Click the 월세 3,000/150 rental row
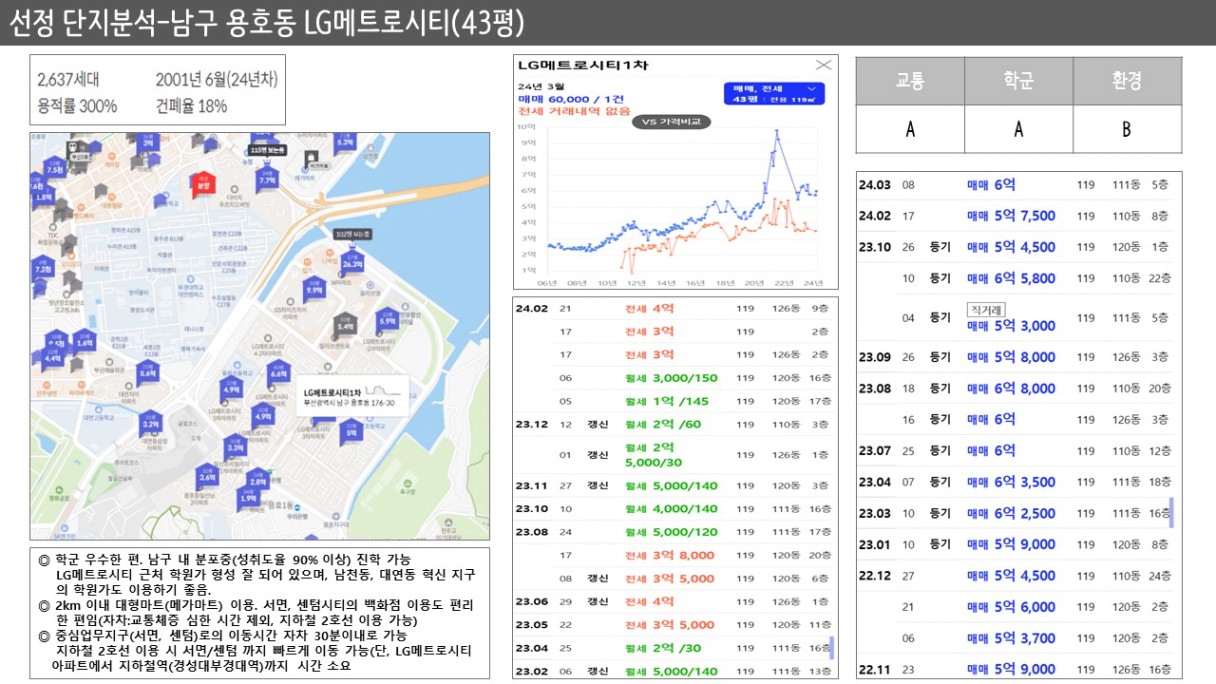The height and width of the screenshot is (684, 1216). [674, 378]
